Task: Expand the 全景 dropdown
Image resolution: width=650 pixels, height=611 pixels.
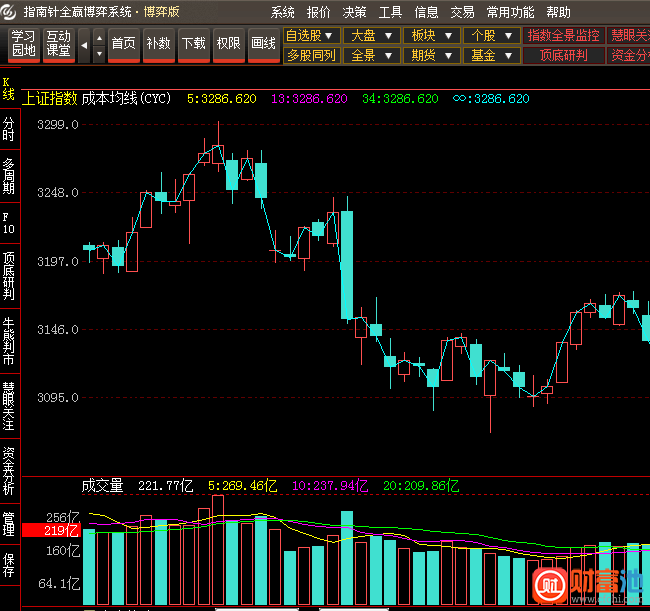Action: tap(372, 55)
